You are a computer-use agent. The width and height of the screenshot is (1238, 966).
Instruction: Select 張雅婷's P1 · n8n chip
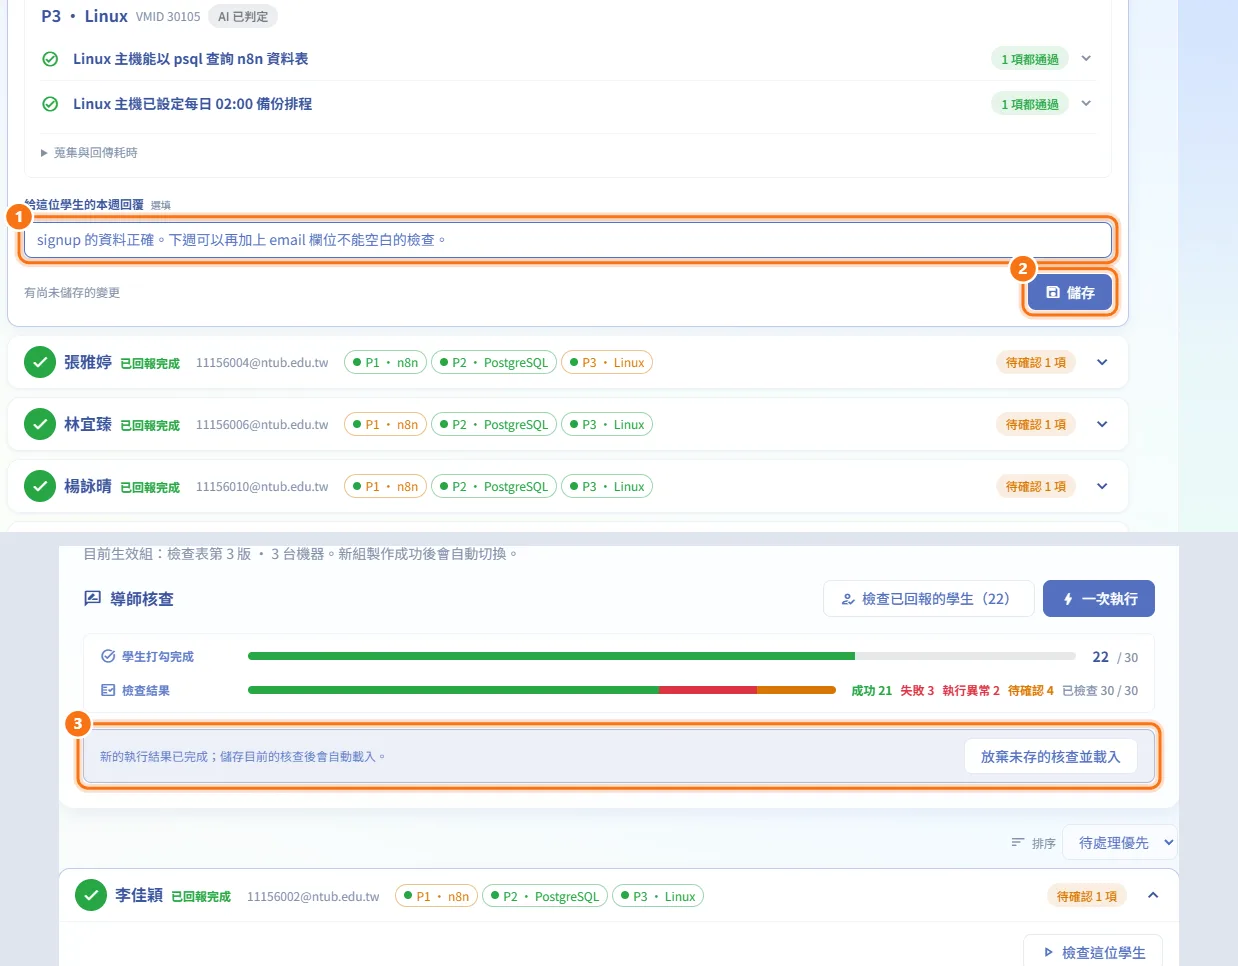coord(385,362)
